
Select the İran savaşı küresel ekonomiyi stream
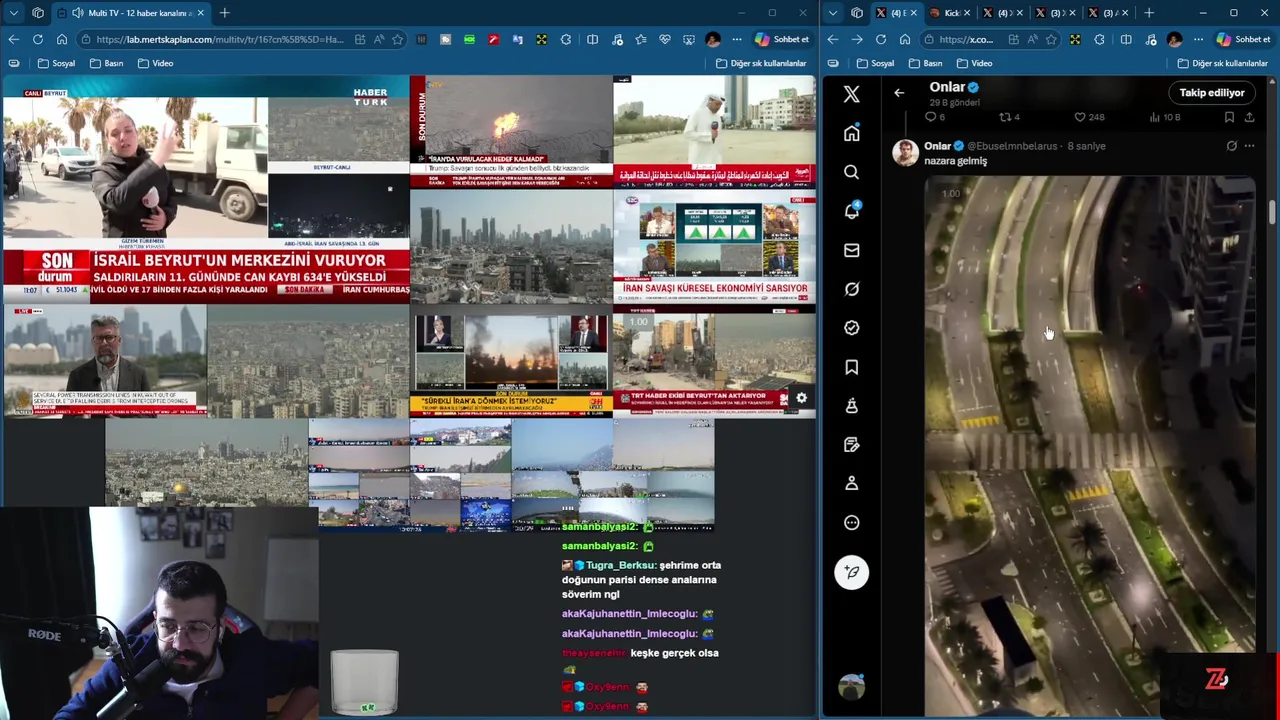coord(714,246)
